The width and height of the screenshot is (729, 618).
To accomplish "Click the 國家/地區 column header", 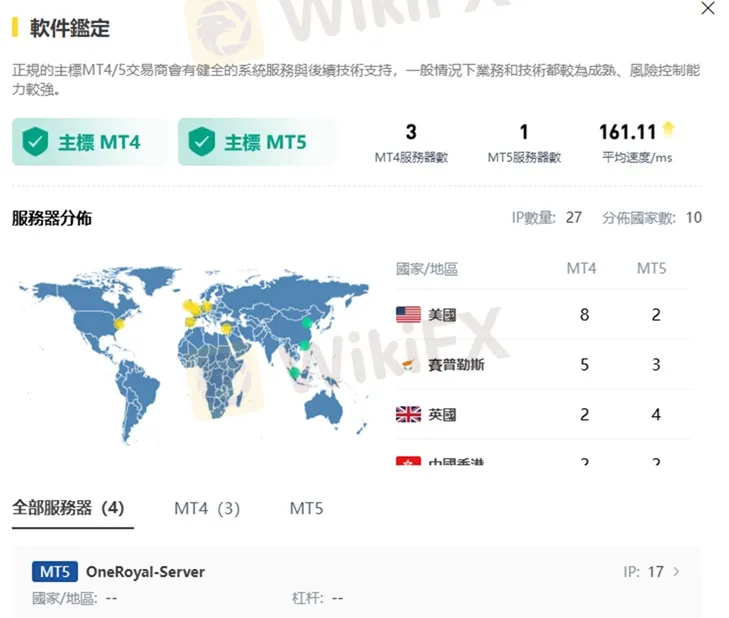I will 427,269.
